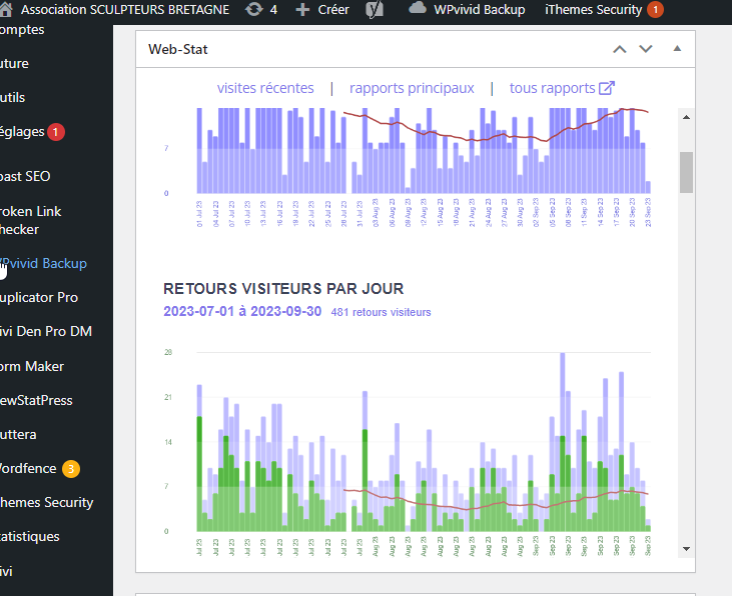Click the plus icon next to Créer
Viewport: 732px width, 596px height.
tap(302, 10)
